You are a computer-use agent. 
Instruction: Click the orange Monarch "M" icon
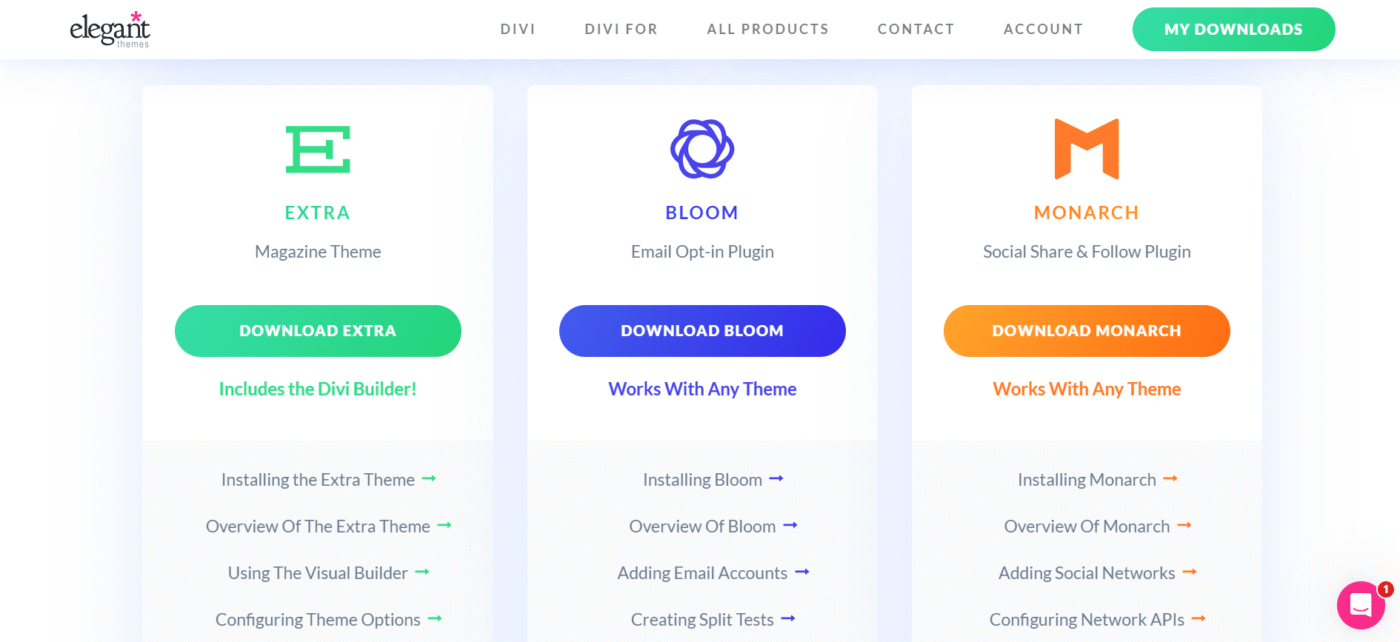[1086, 146]
